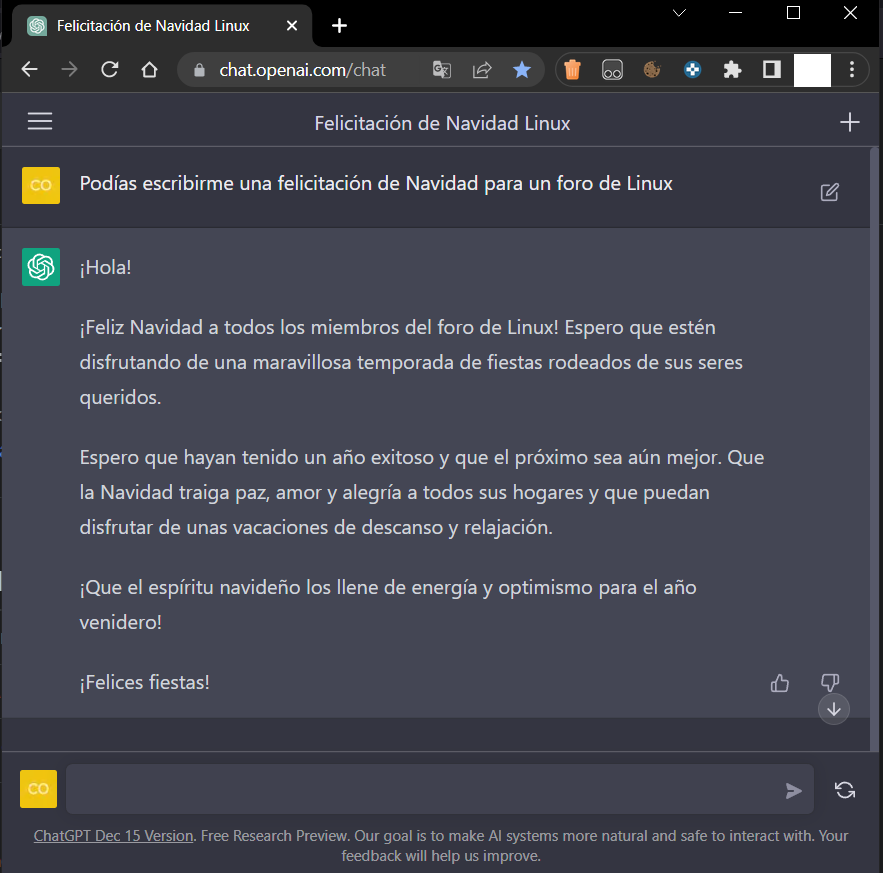The height and width of the screenshot is (873, 883).
Task: Toggle the bookmark star for this page
Action: click(522, 70)
